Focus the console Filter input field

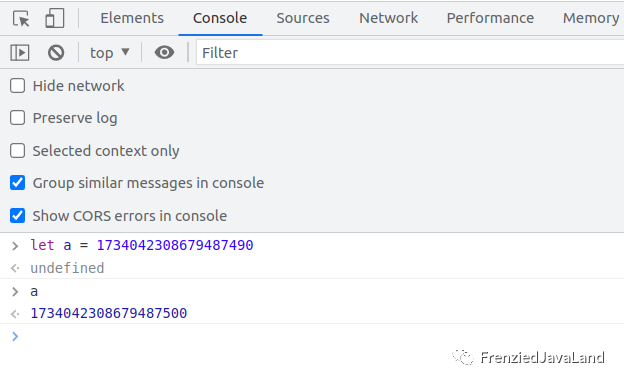pos(410,53)
